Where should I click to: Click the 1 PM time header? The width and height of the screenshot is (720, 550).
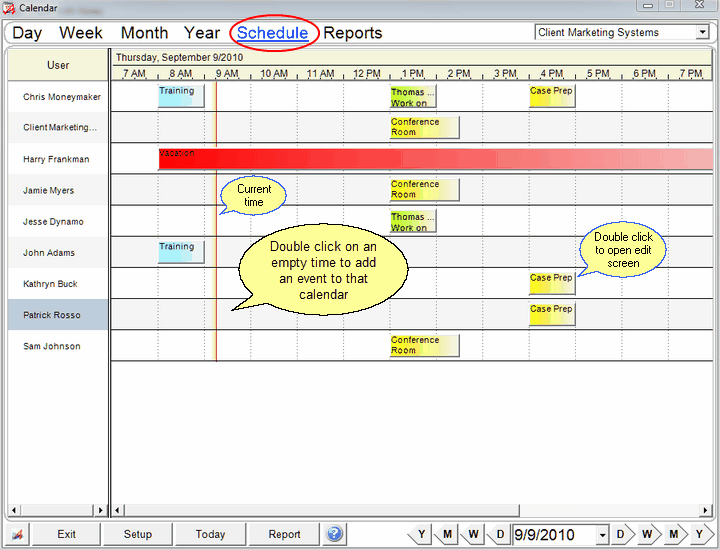point(413,73)
